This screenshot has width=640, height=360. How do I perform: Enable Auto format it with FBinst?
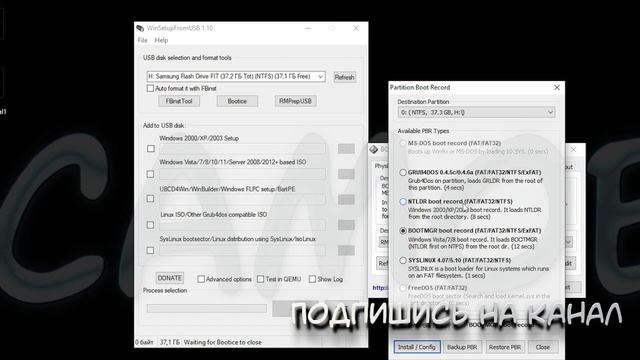point(150,88)
